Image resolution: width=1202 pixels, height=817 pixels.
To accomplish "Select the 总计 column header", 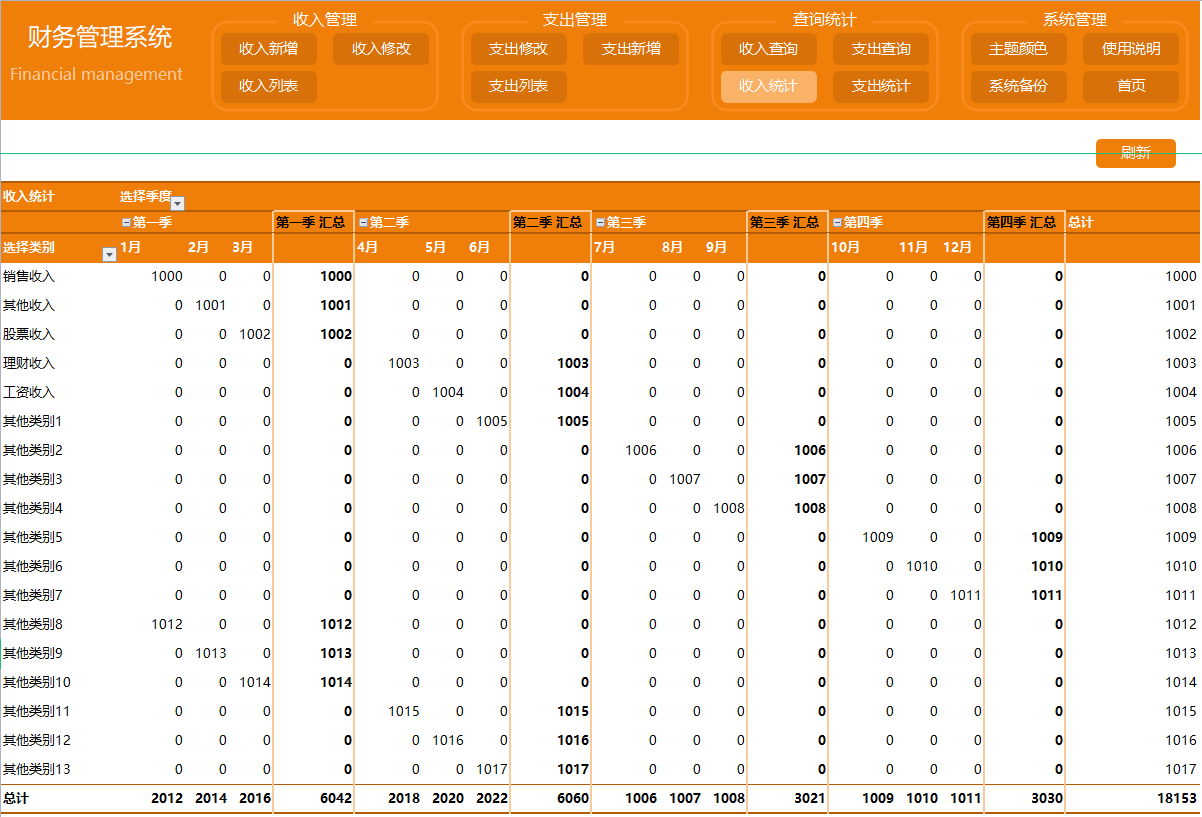I will [x=1081, y=222].
